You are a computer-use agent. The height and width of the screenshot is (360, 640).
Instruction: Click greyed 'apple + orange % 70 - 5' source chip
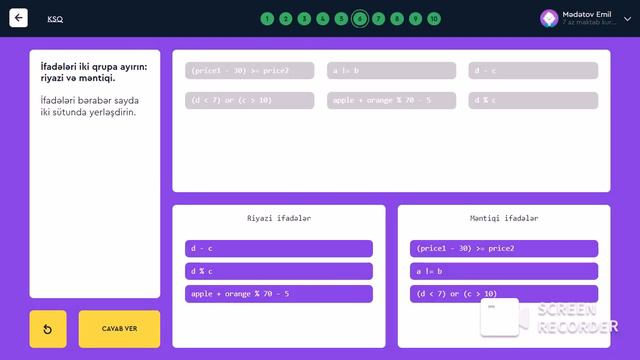(x=391, y=100)
